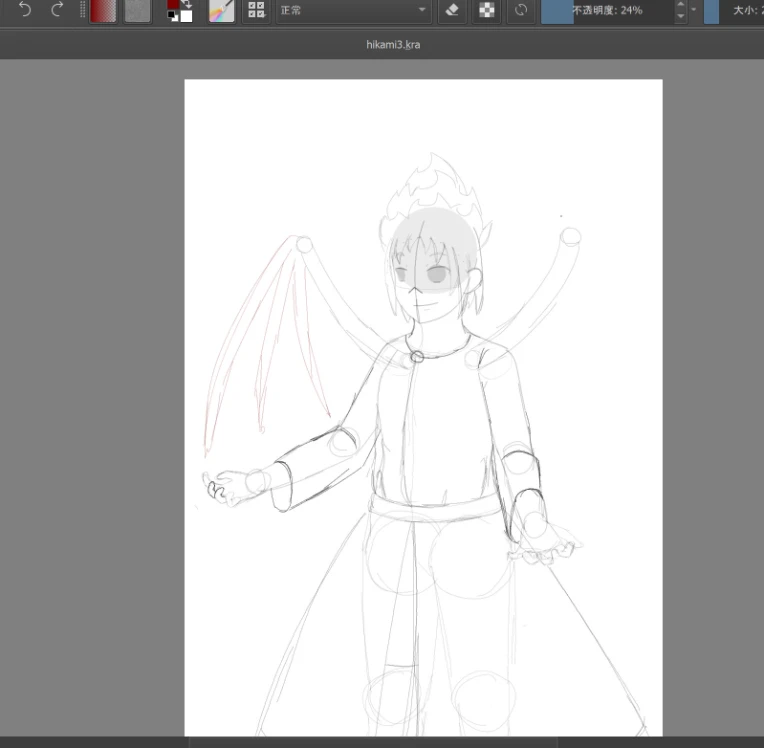Select the hikami3.kra document tab

393,45
